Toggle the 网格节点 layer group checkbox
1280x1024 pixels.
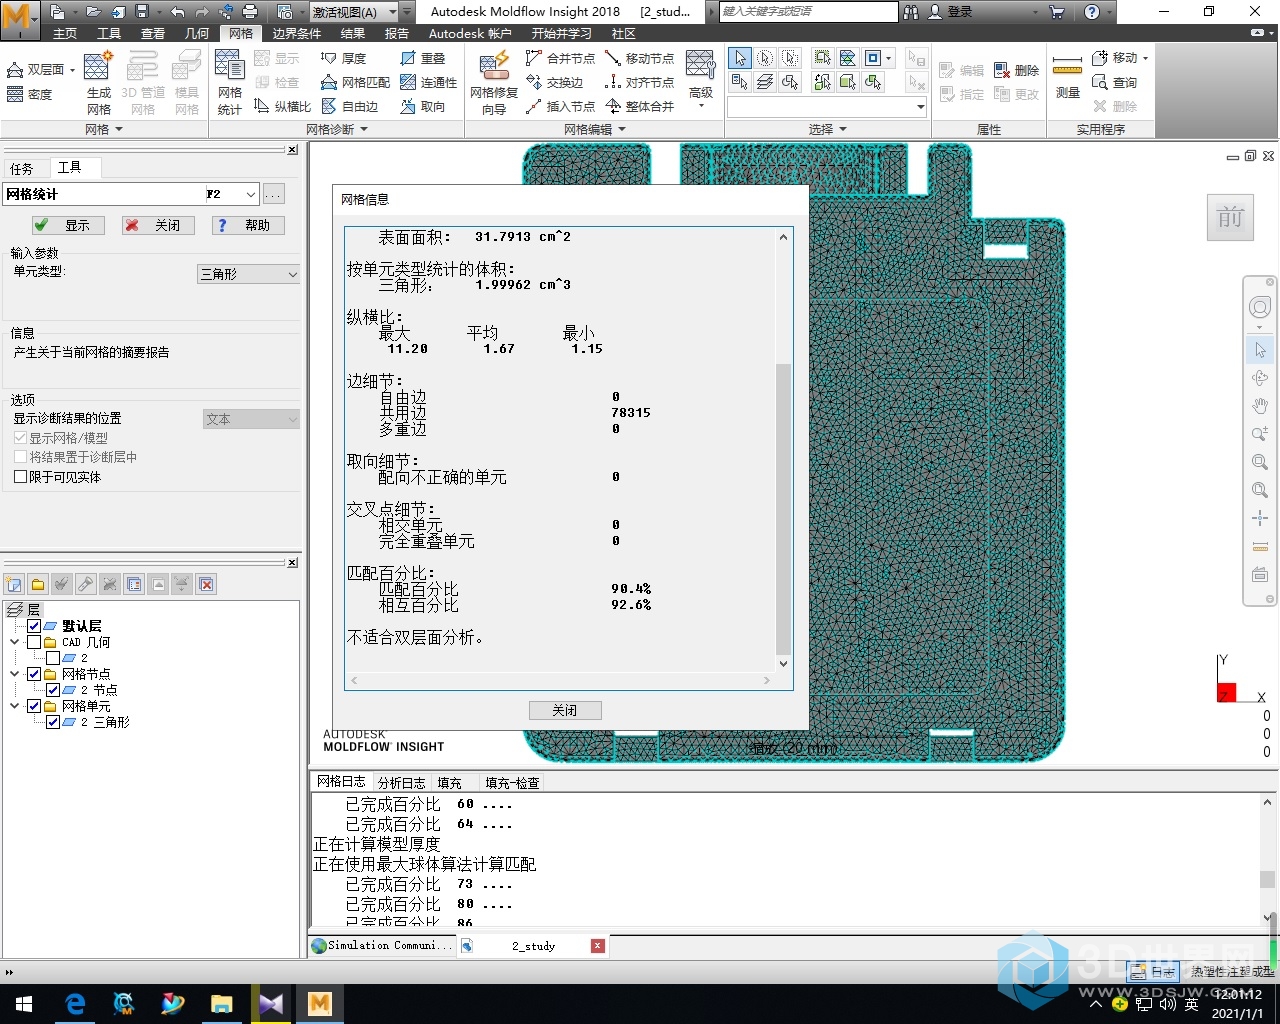35,674
